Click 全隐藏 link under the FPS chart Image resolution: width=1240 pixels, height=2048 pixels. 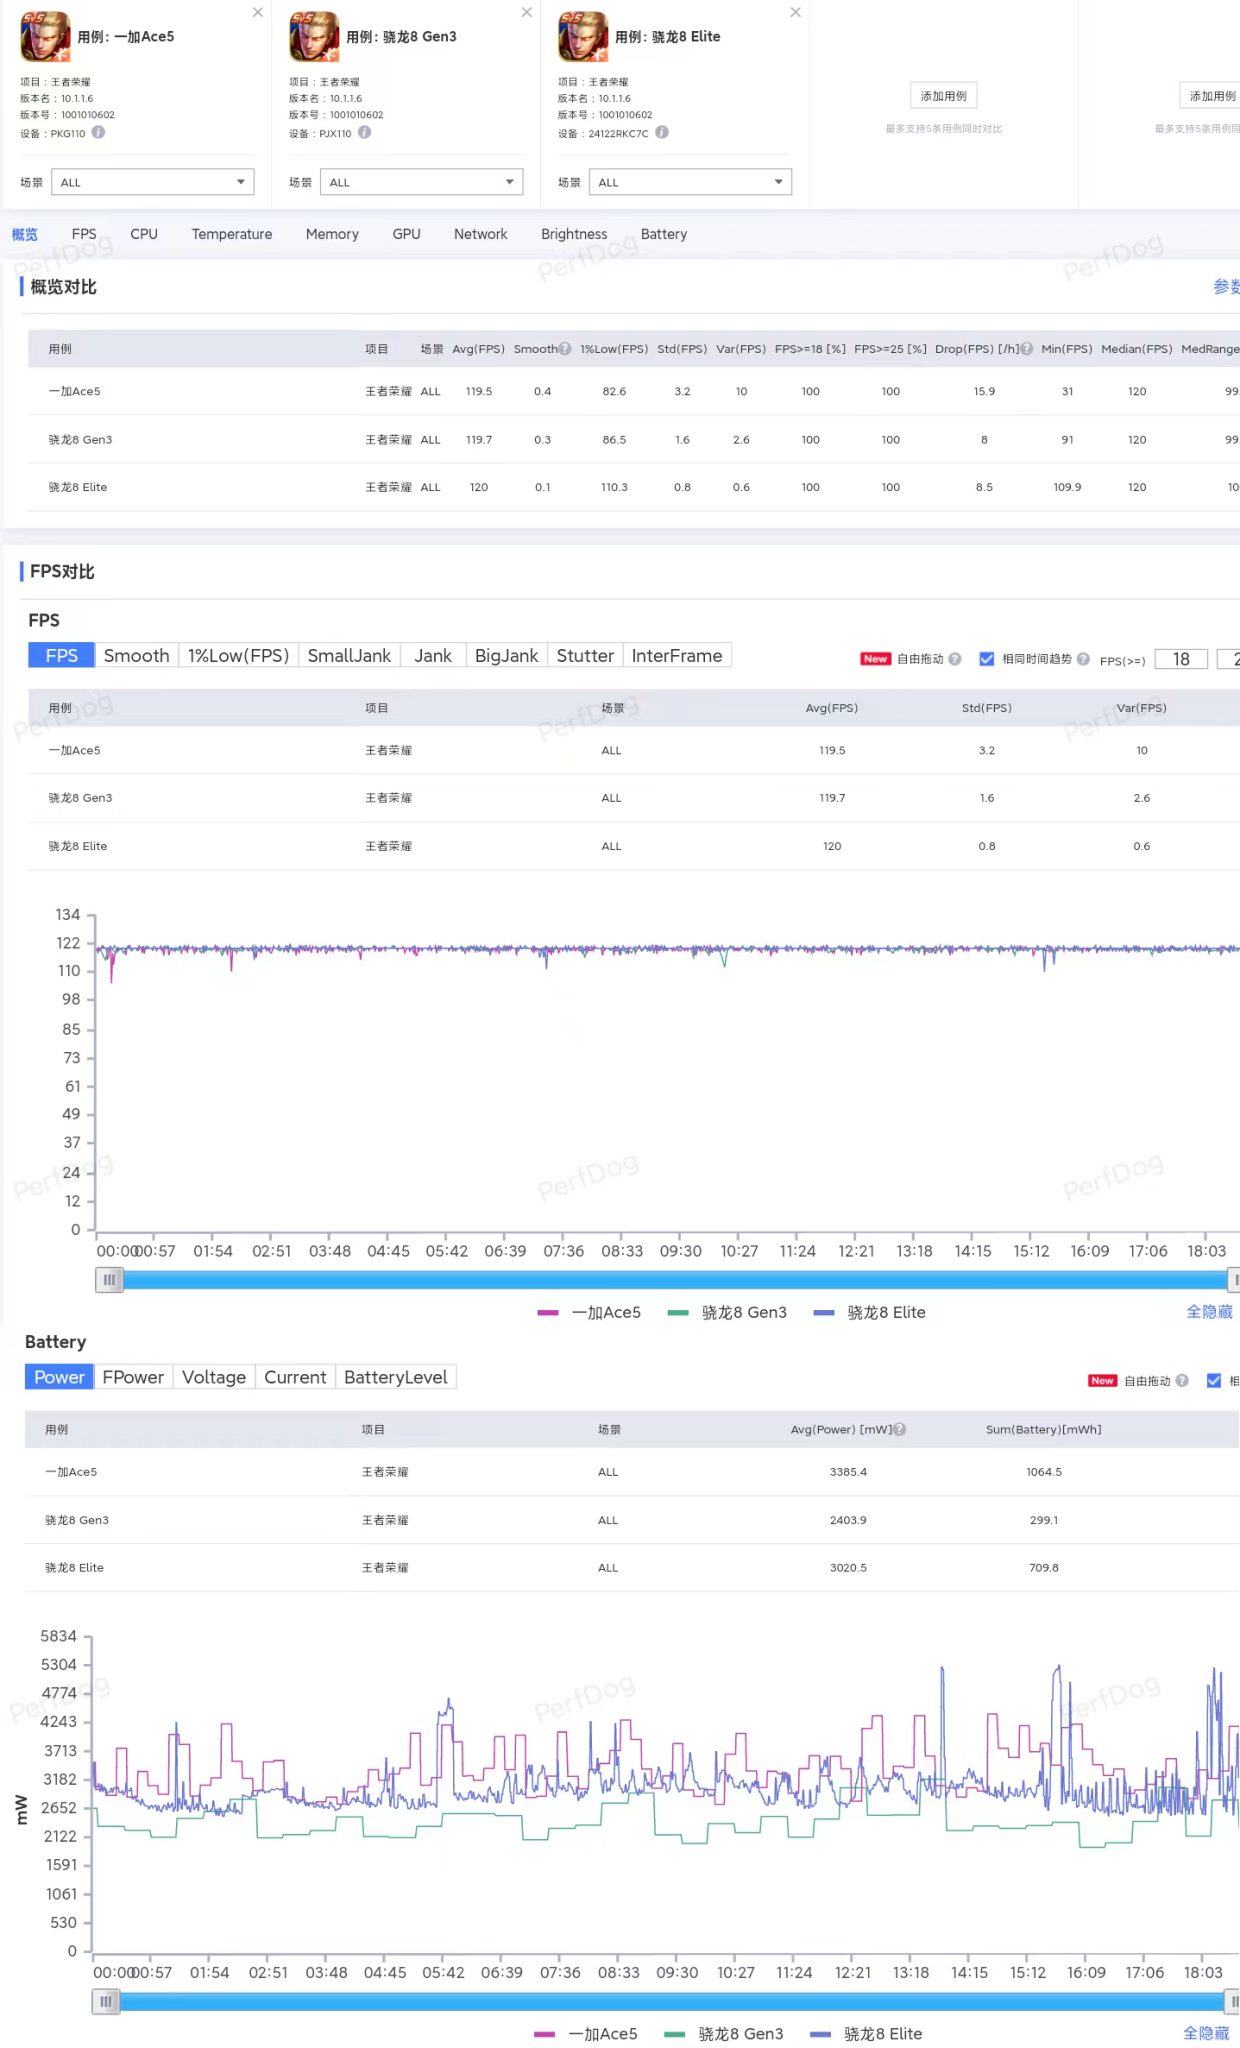[1209, 1312]
